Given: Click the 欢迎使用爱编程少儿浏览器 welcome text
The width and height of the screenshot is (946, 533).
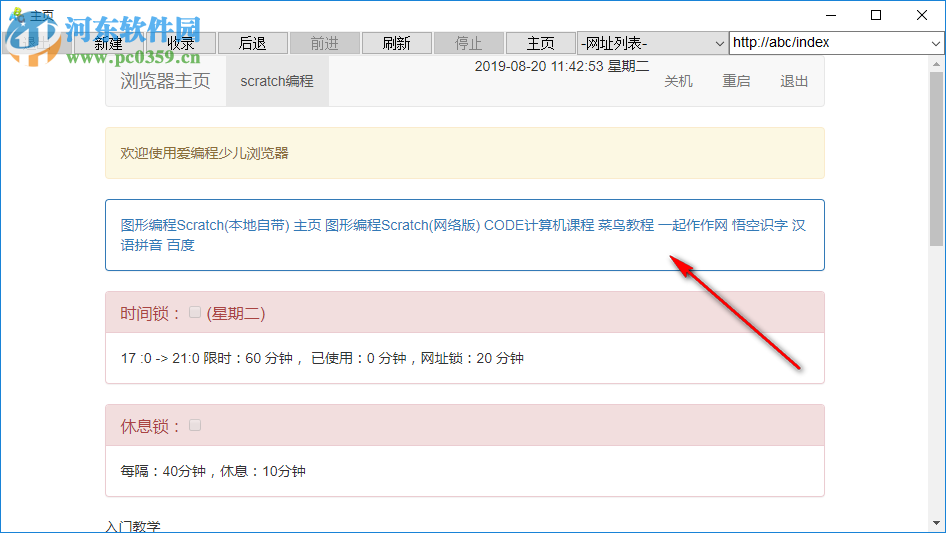Looking at the screenshot, I should (205, 153).
